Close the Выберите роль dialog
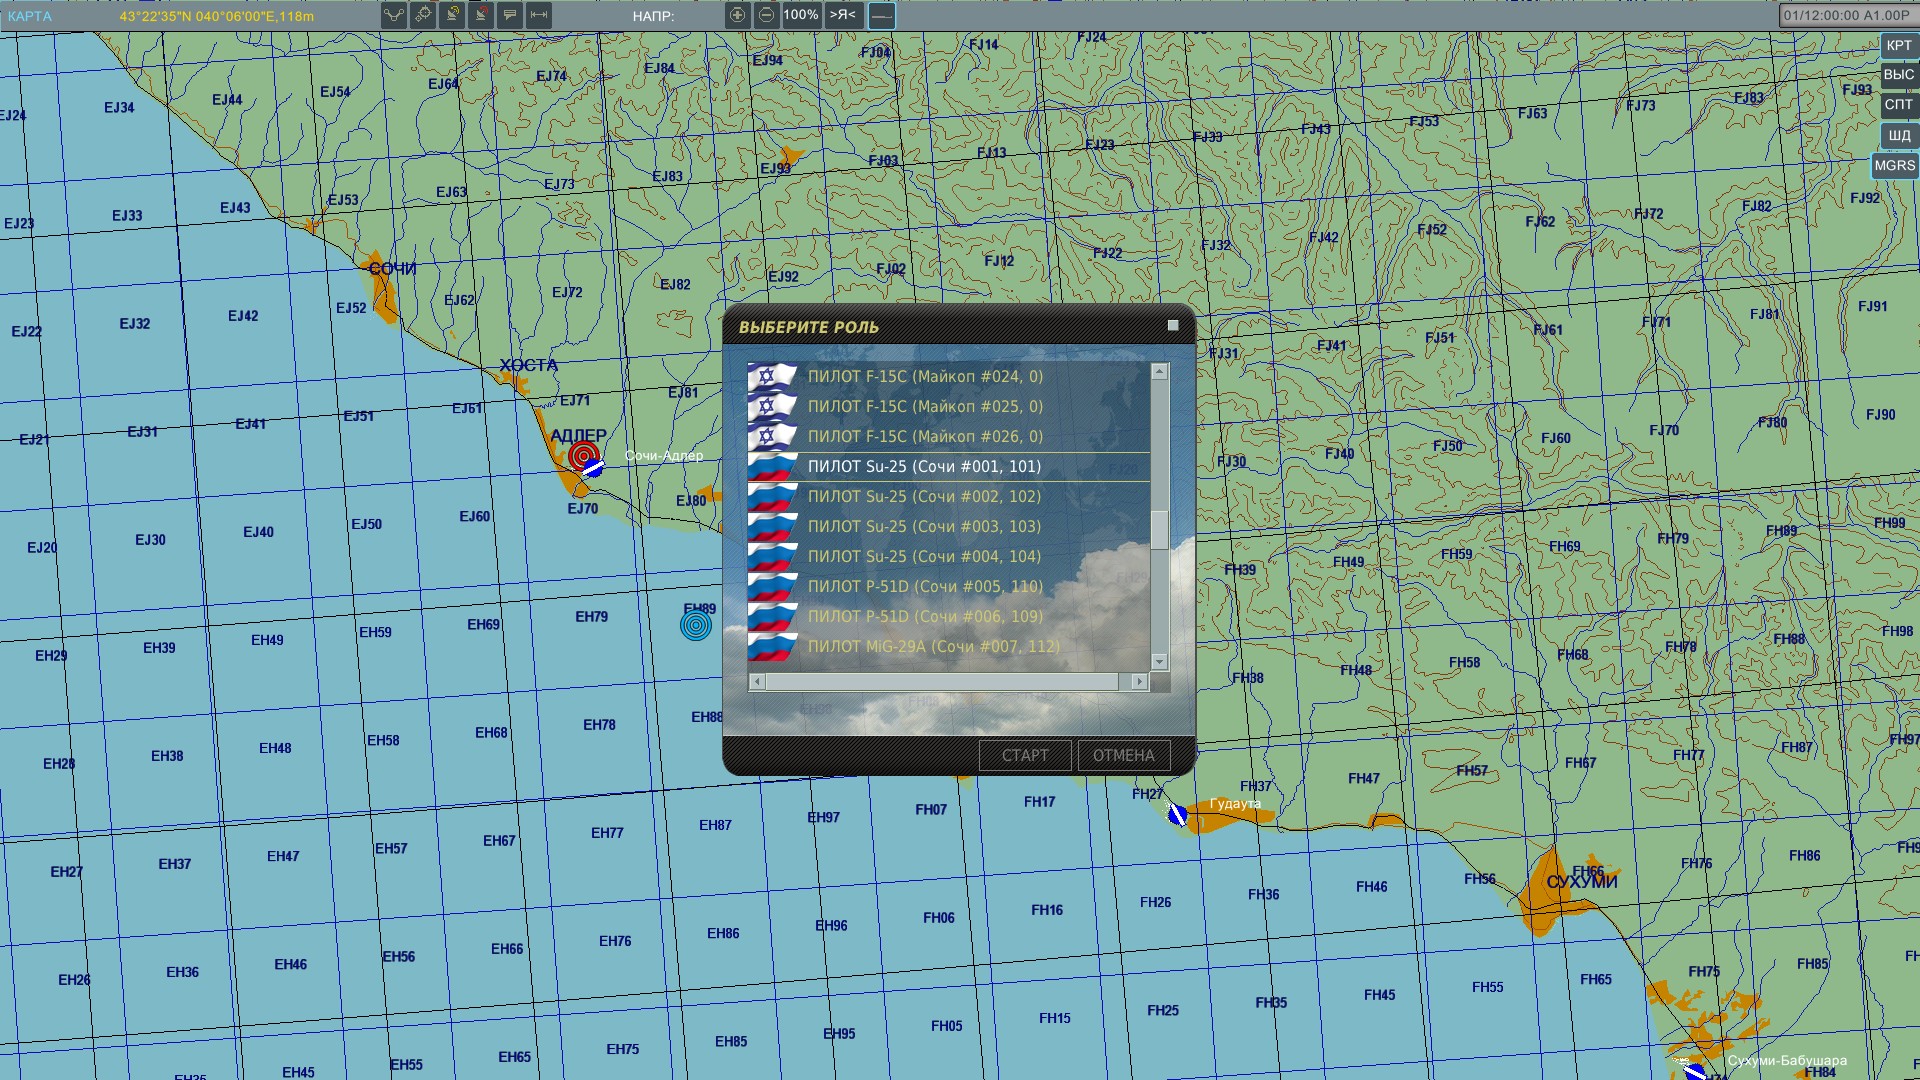This screenshot has width=1920, height=1080. (1173, 326)
